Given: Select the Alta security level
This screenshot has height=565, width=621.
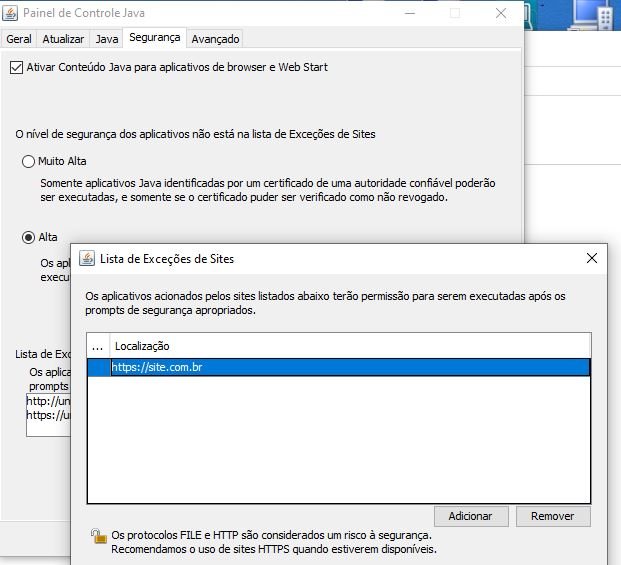Looking at the screenshot, I should [28, 238].
